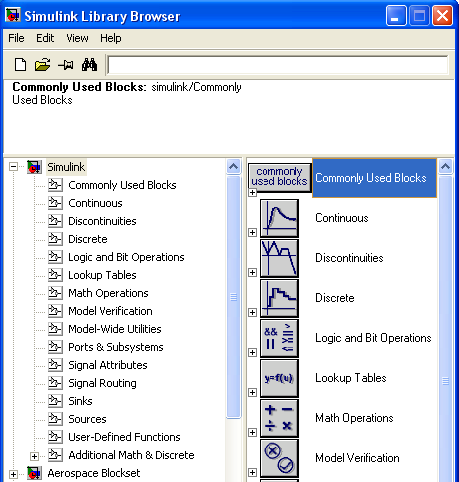Select Model Verification in the tree
Image resolution: width=459 pixels, height=482 pixels.
(110, 311)
